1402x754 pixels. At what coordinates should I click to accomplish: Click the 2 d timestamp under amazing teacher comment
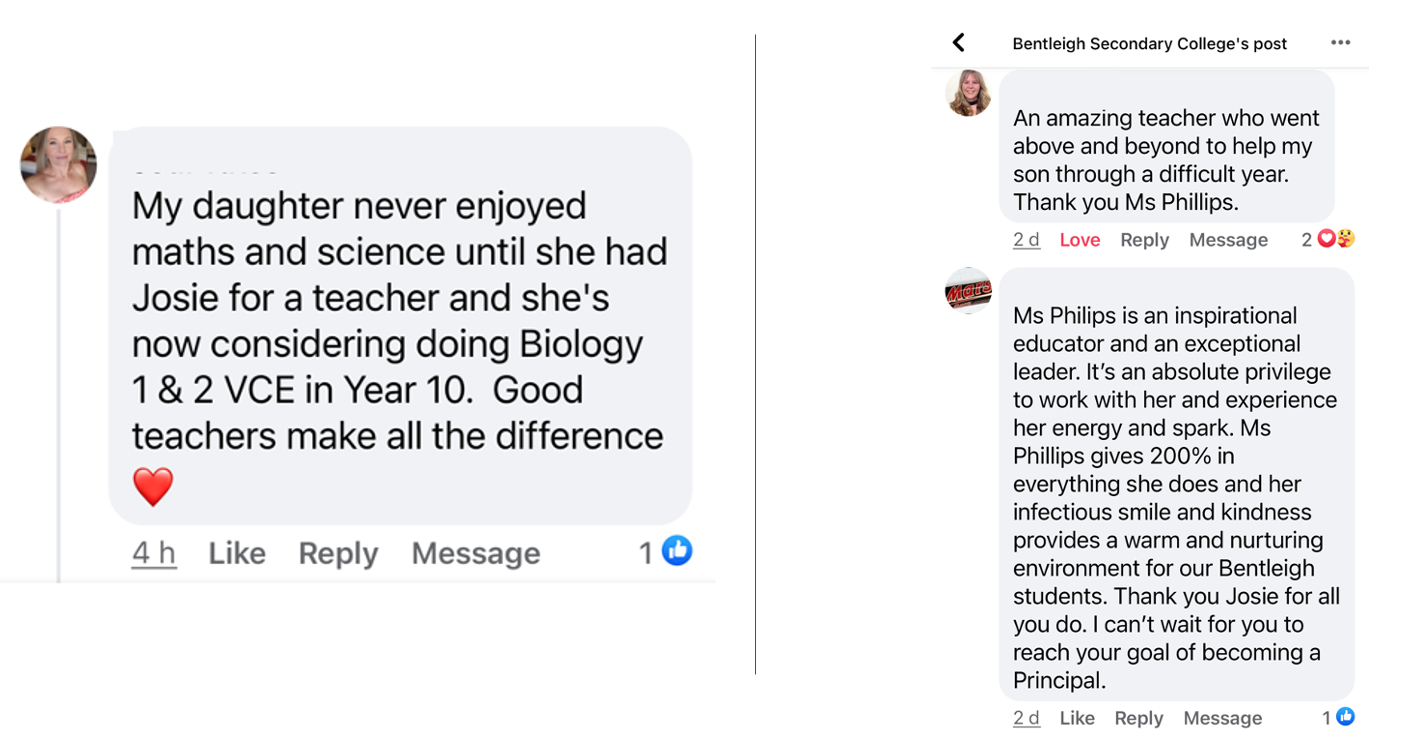tap(1026, 240)
